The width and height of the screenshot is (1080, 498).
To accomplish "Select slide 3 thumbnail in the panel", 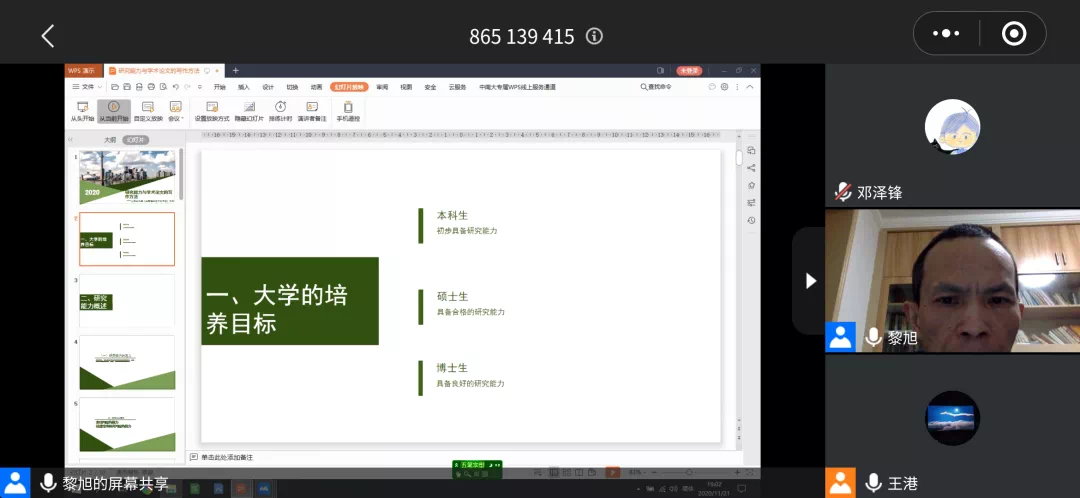I will click(x=127, y=301).
